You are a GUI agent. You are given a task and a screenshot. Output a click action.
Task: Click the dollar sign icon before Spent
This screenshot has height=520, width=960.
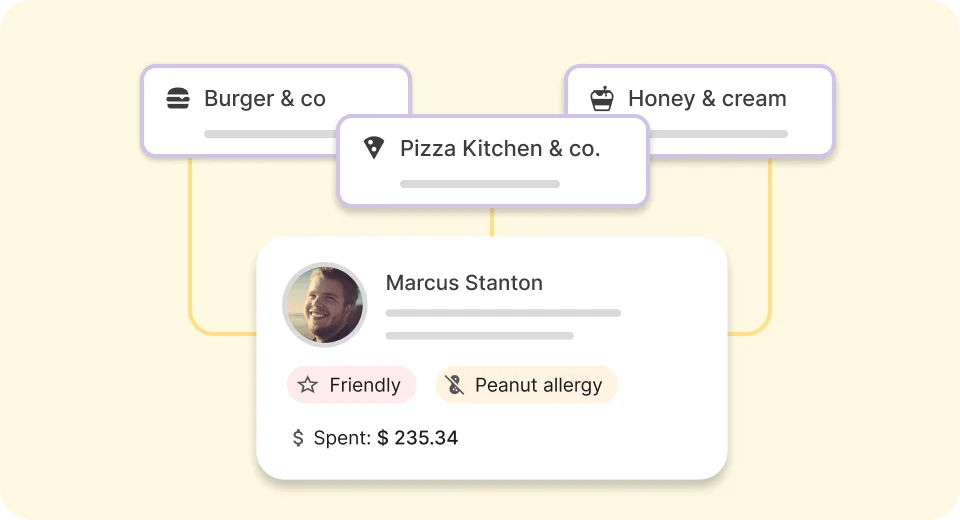[x=298, y=437]
